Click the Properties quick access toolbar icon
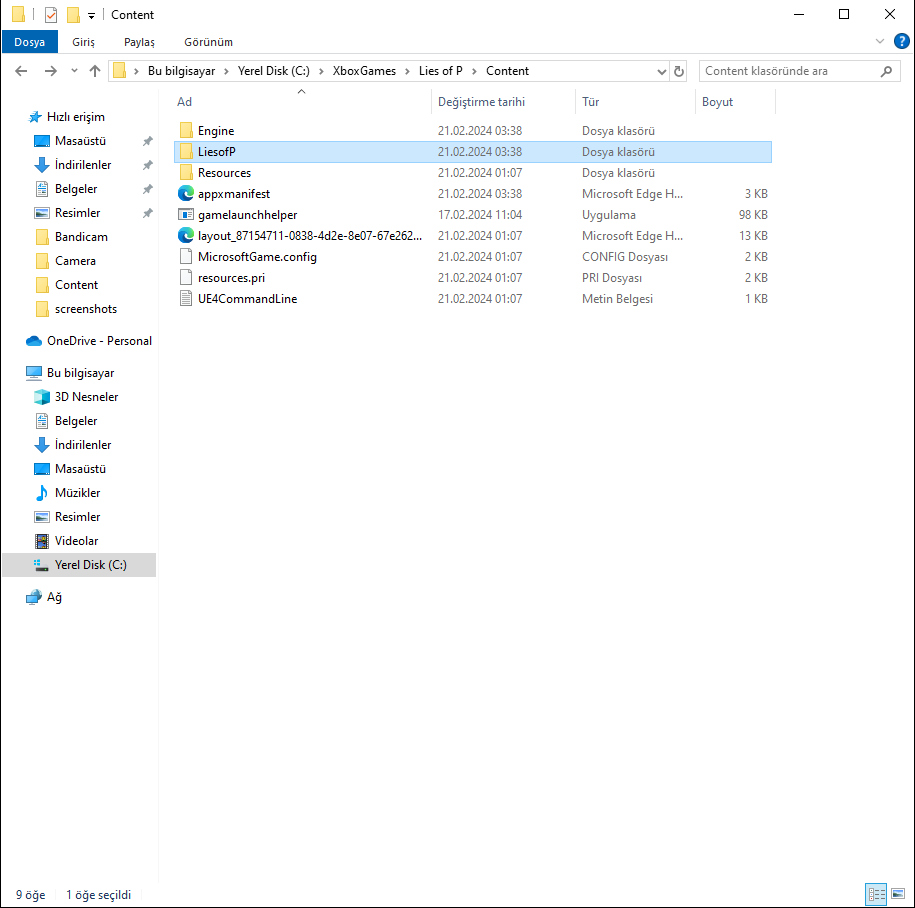Image resolution: width=915 pixels, height=908 pixels. click(51, 15)
